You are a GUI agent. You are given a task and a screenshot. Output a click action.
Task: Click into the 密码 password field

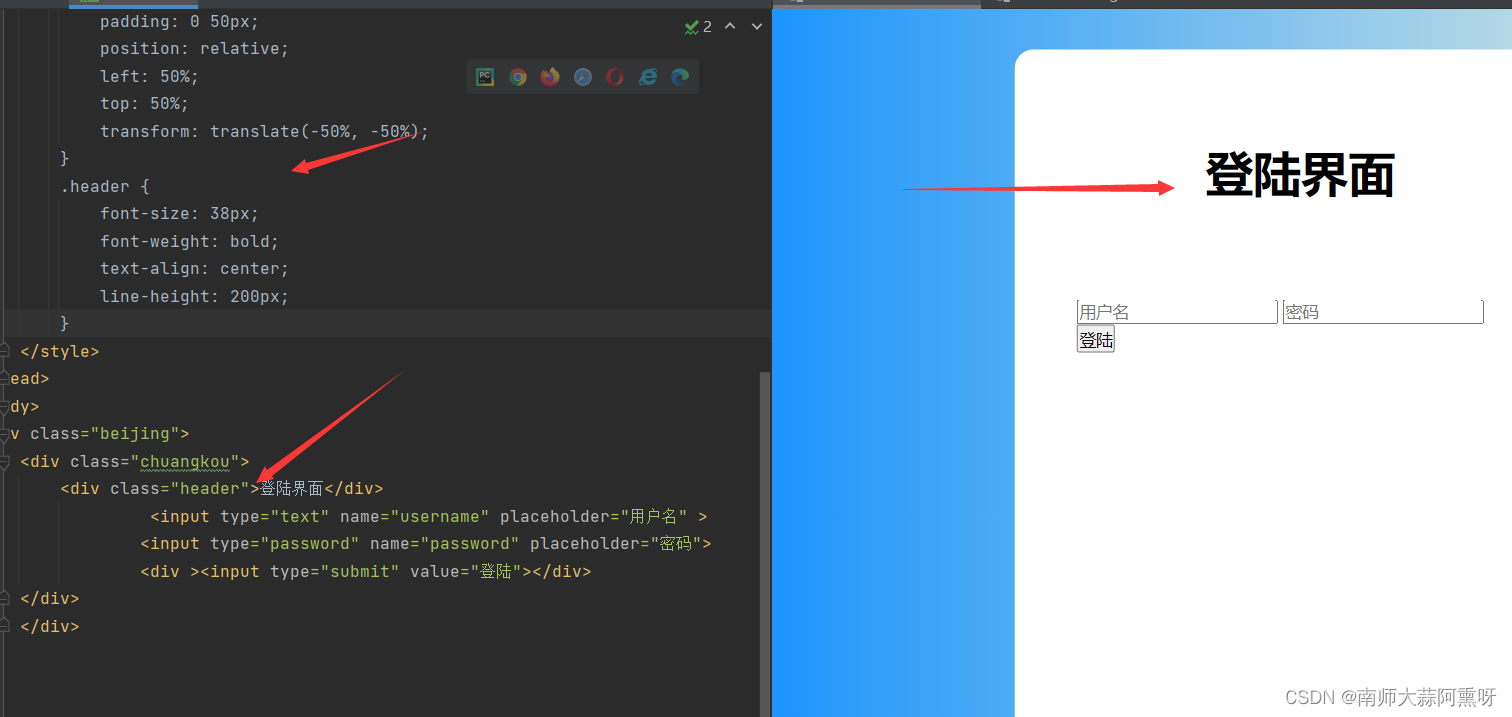pos(1383,312)
